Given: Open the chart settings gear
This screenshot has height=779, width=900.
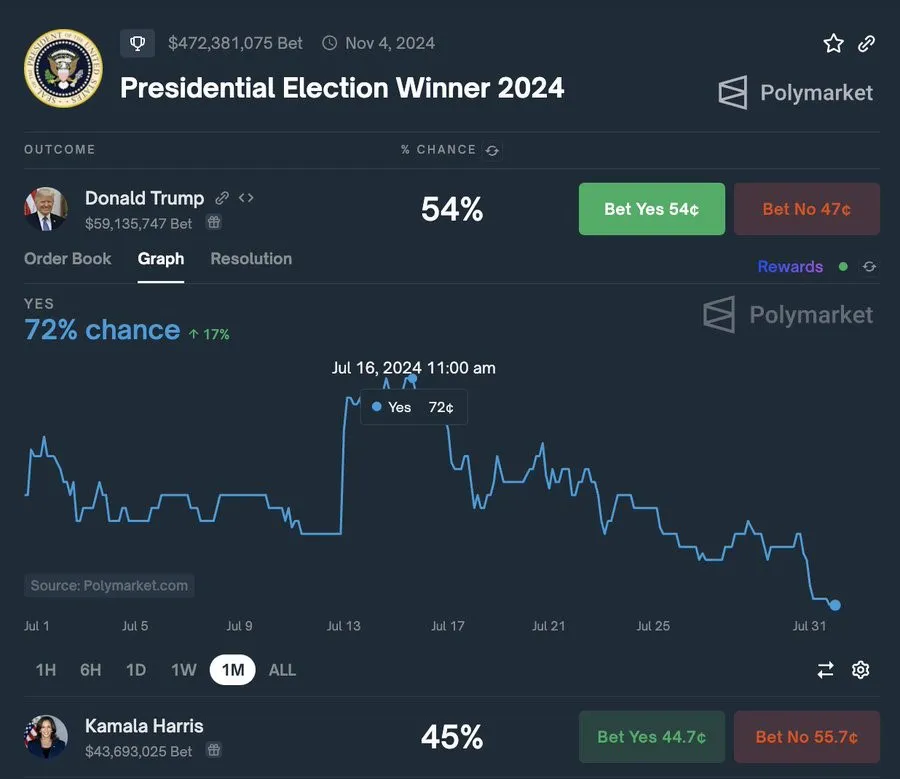Looking at the screenshot, I should pyautogui.click(x=861, y=670).
